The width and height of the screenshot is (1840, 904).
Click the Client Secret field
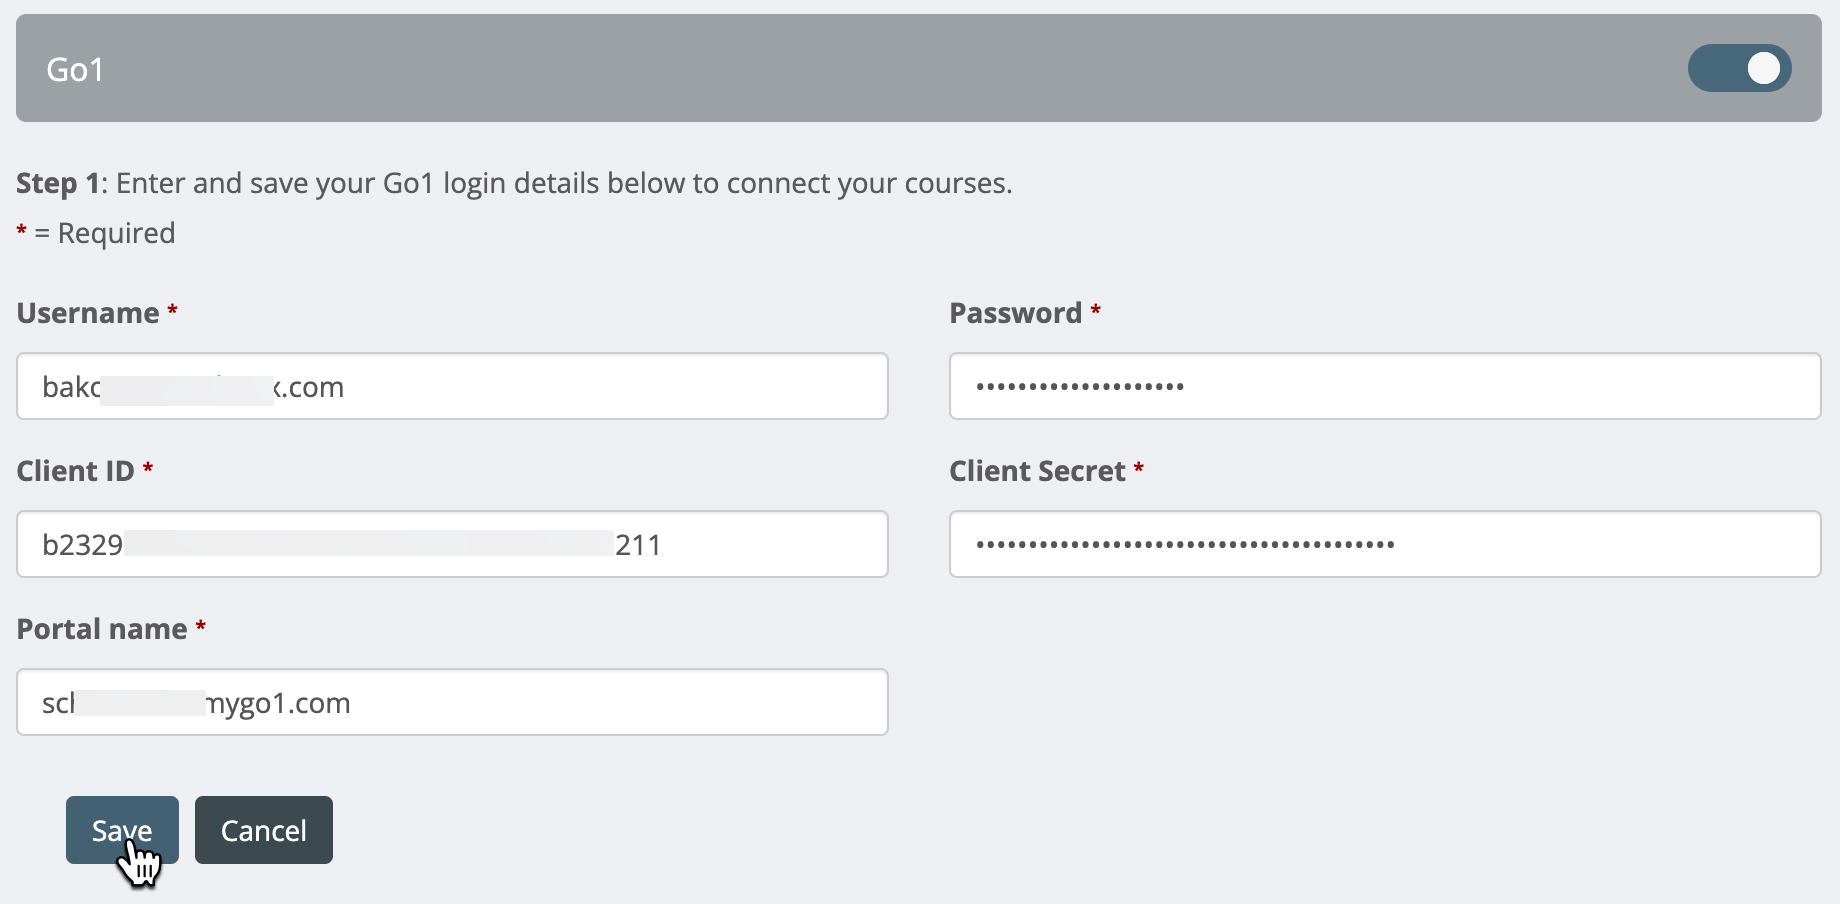click(x=1385, y=544)
